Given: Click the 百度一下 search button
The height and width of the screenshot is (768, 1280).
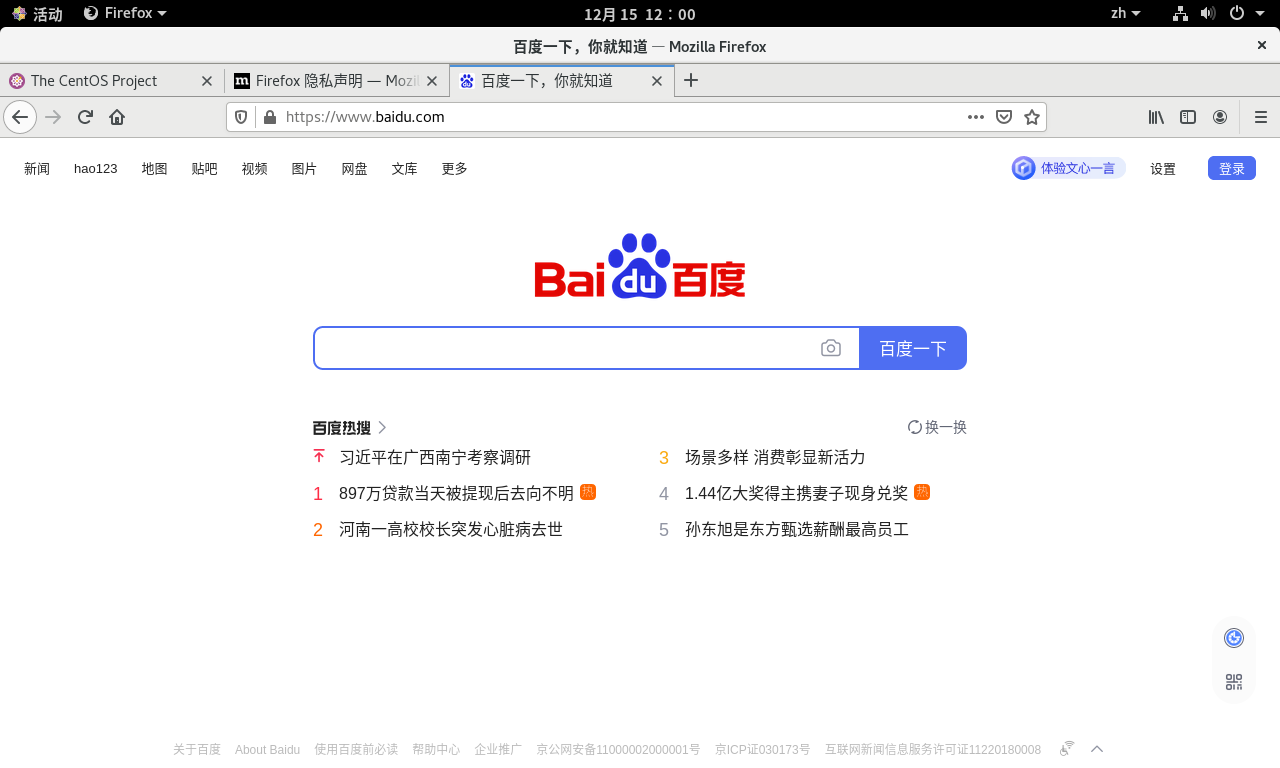Looking at the screenshot, I should (913, 348).
